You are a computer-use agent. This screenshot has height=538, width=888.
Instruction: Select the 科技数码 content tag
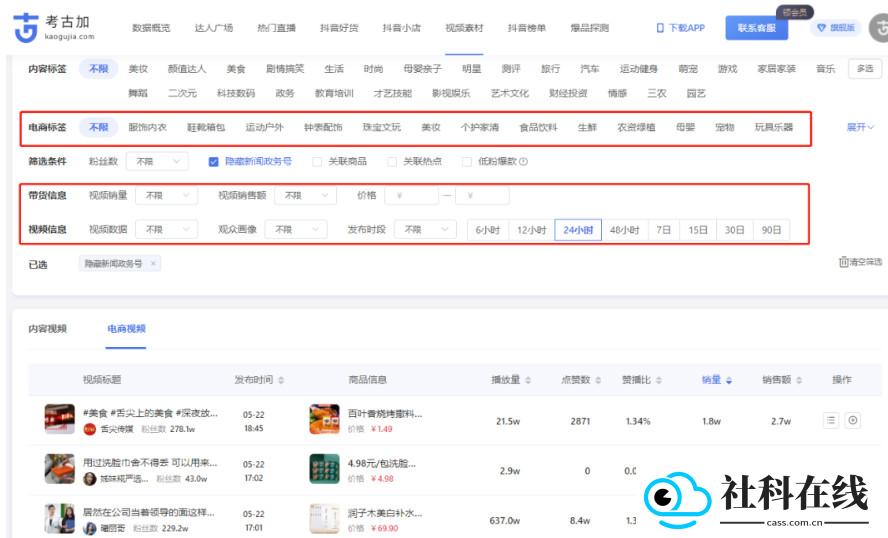point(236,93)
